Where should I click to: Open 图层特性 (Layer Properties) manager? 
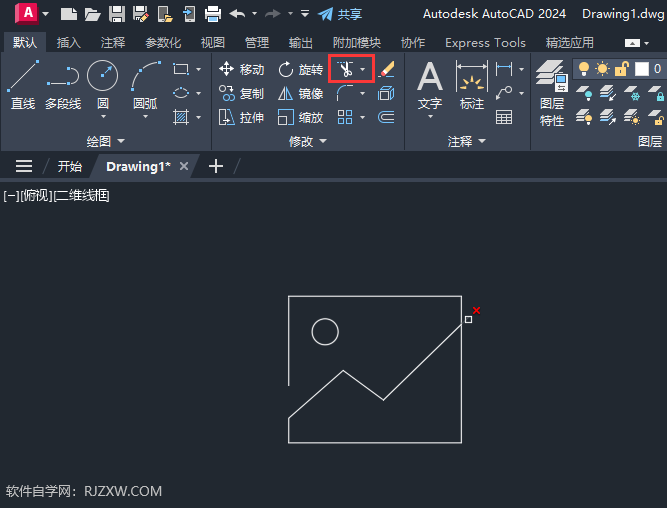[x=552, y=93]
